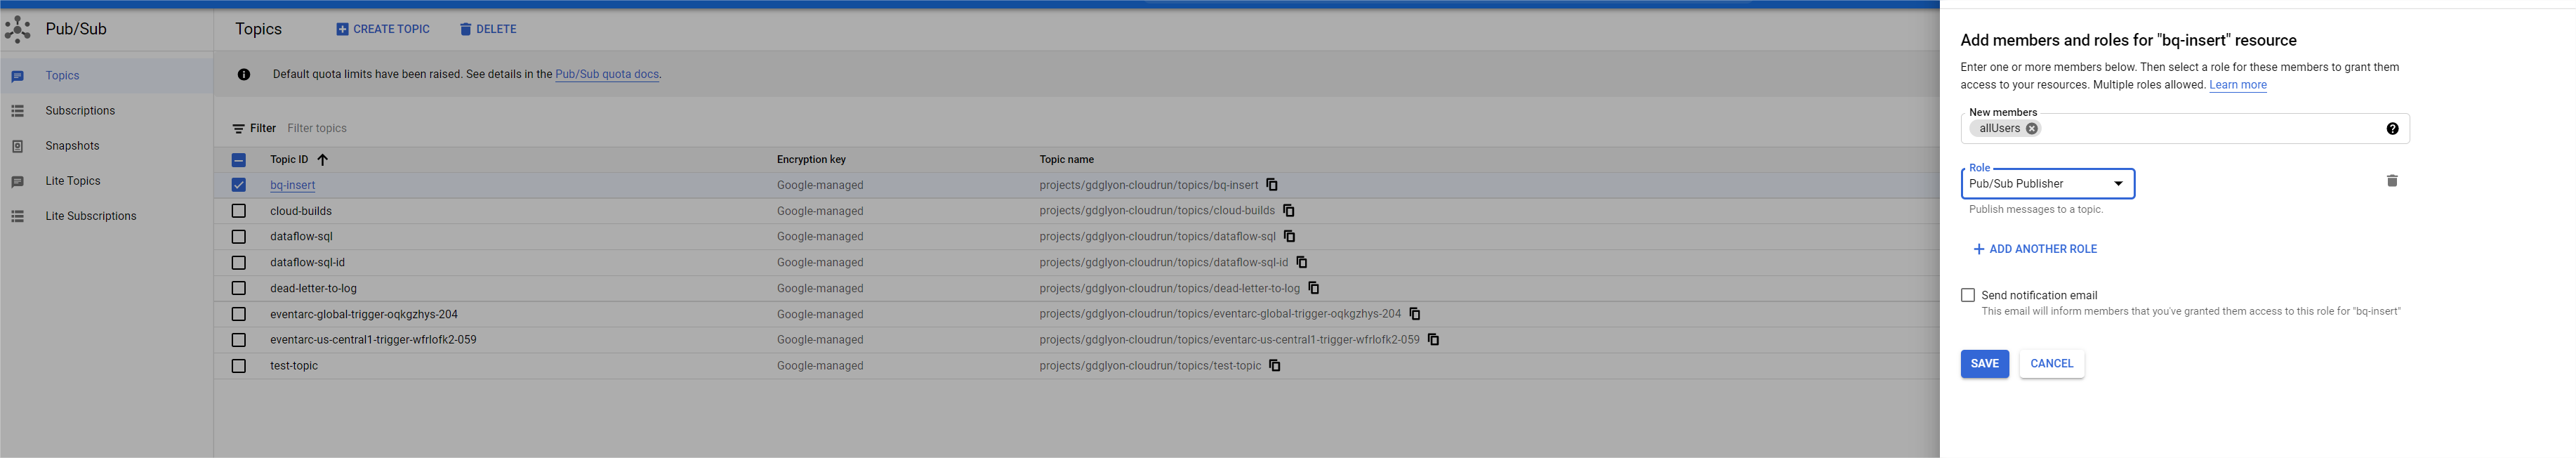Viewport: 2576px width, 458px height.
Task: Open Snapshots in the sidebar menu
Action: [106, 146]
